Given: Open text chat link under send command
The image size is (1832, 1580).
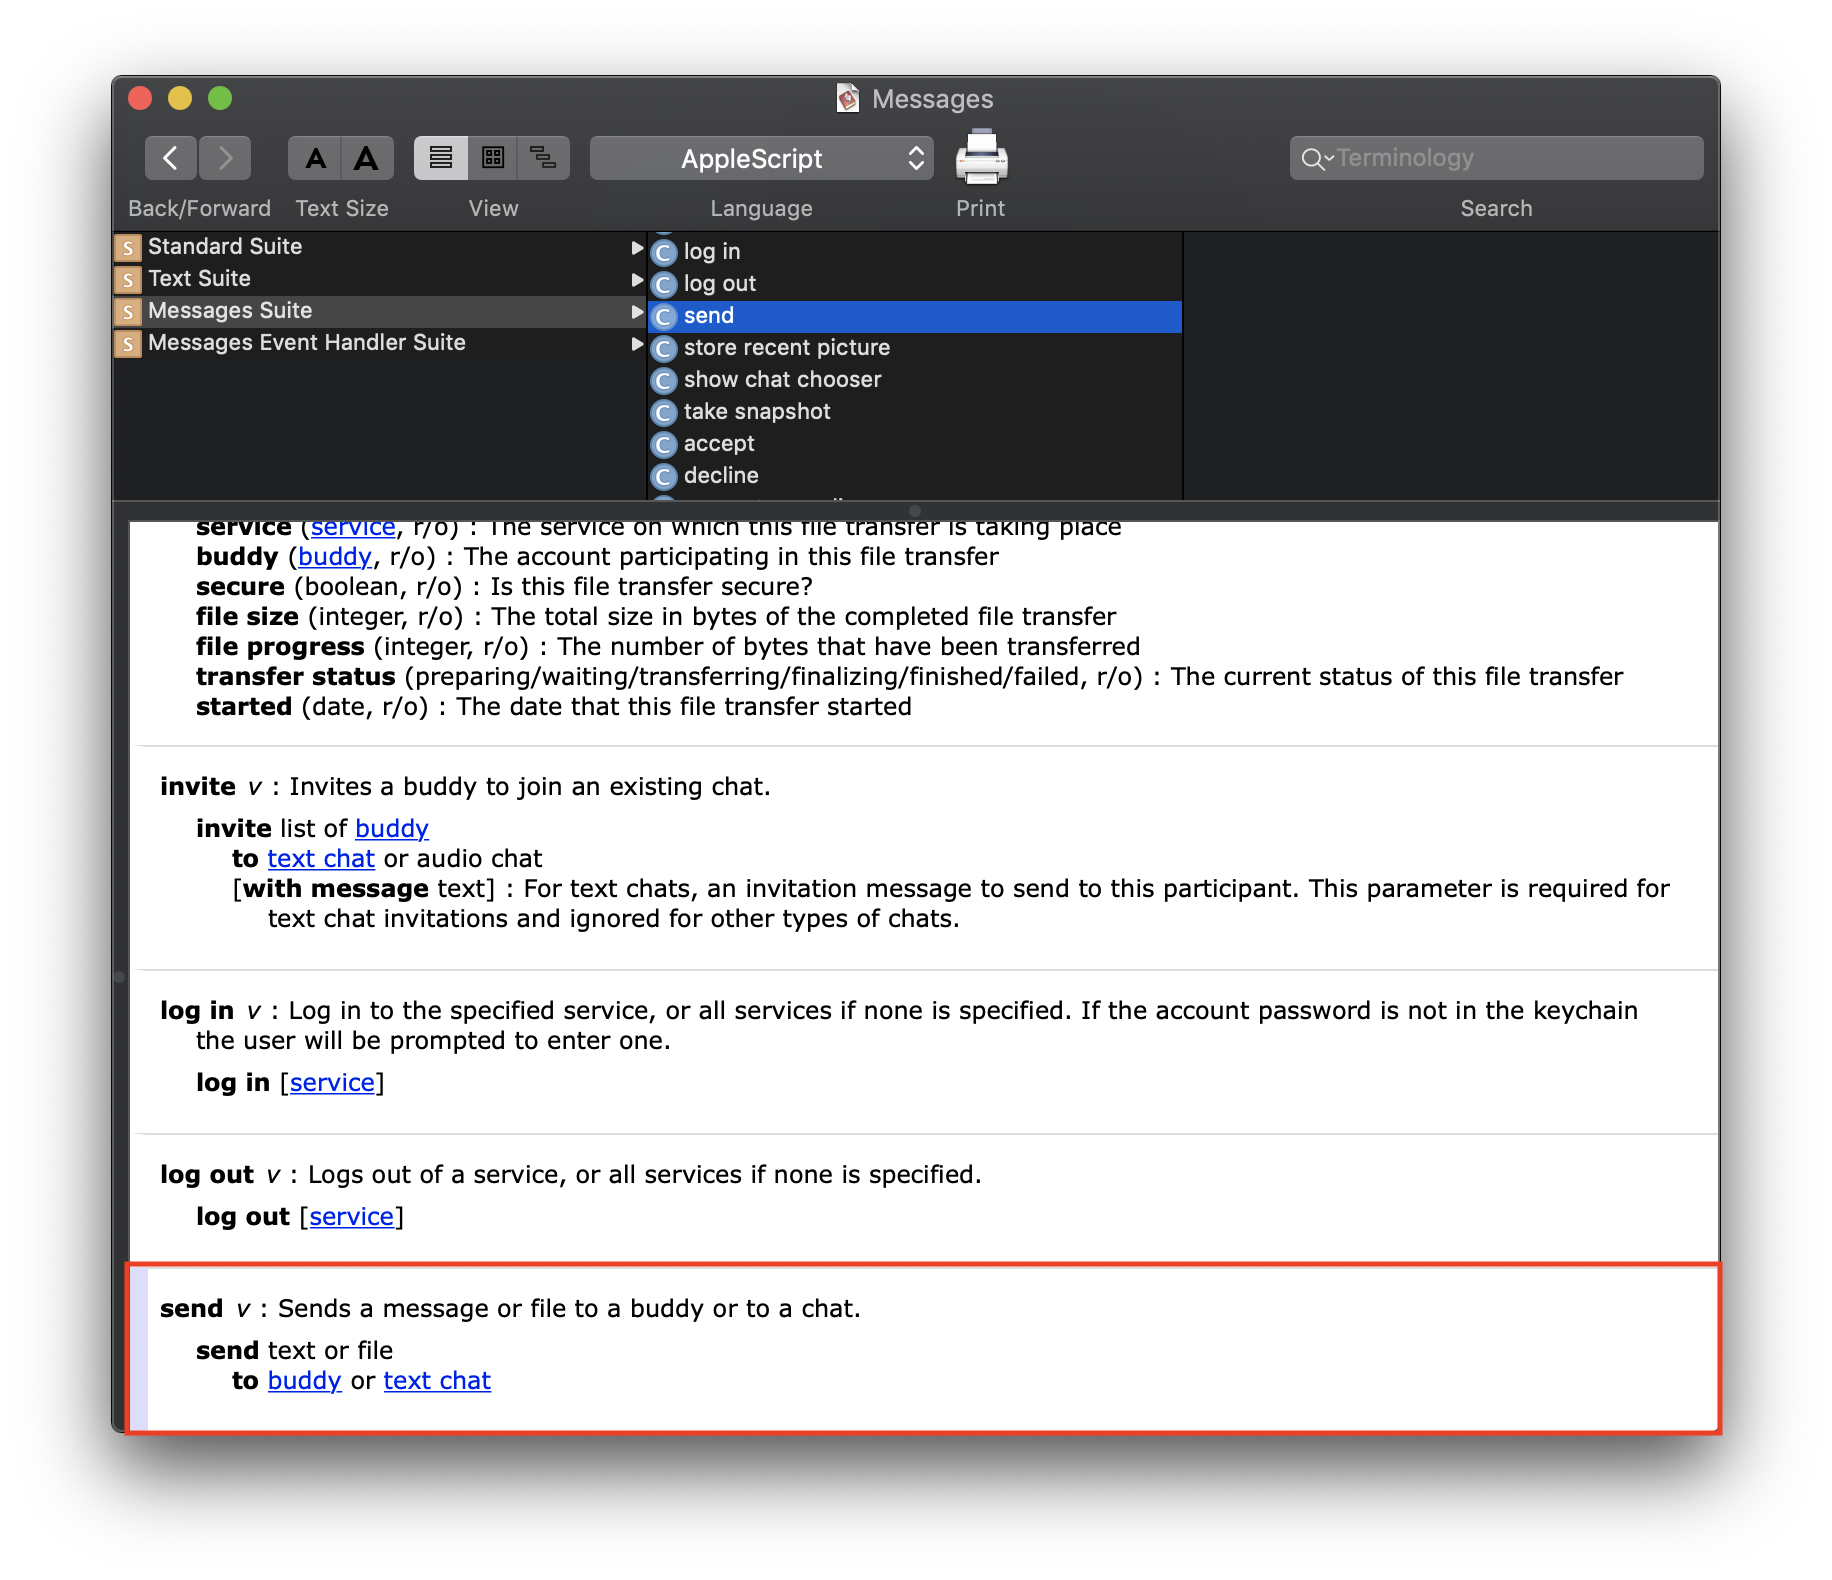Looking at the screenshot, I should pyautogui.click(x=437, y=1381).
